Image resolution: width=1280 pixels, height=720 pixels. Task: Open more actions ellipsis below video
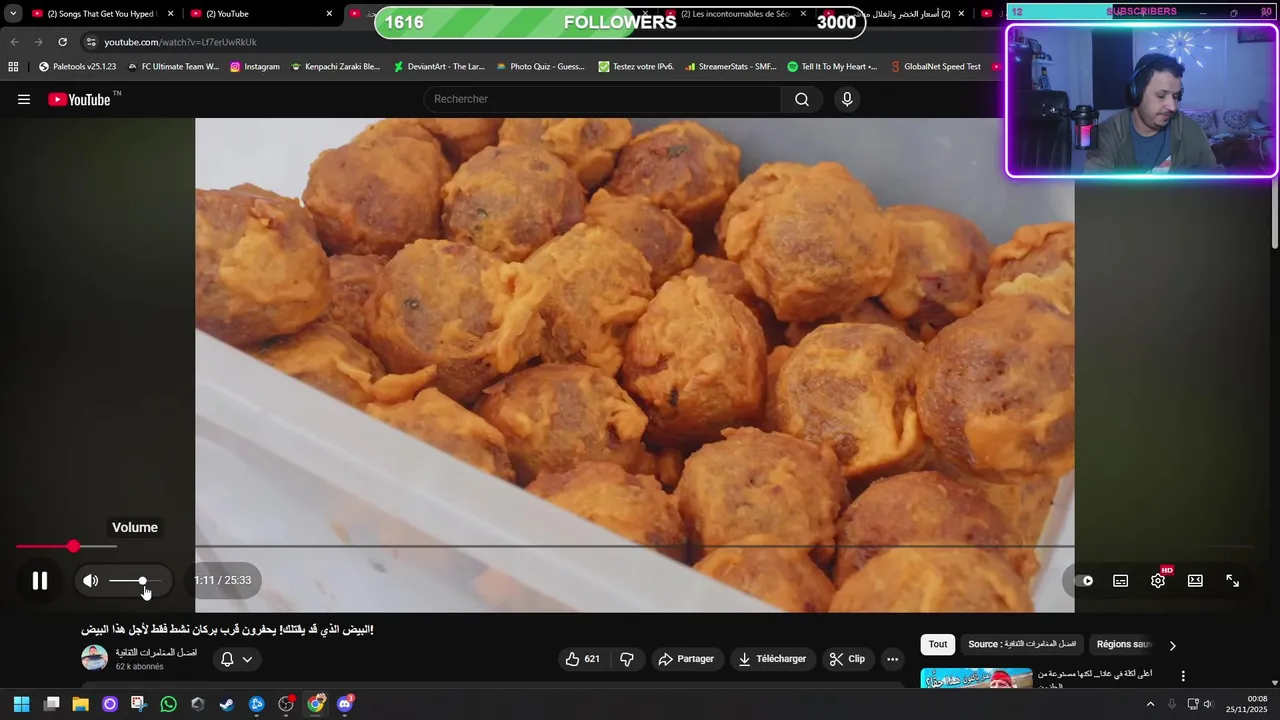(892, 659)
